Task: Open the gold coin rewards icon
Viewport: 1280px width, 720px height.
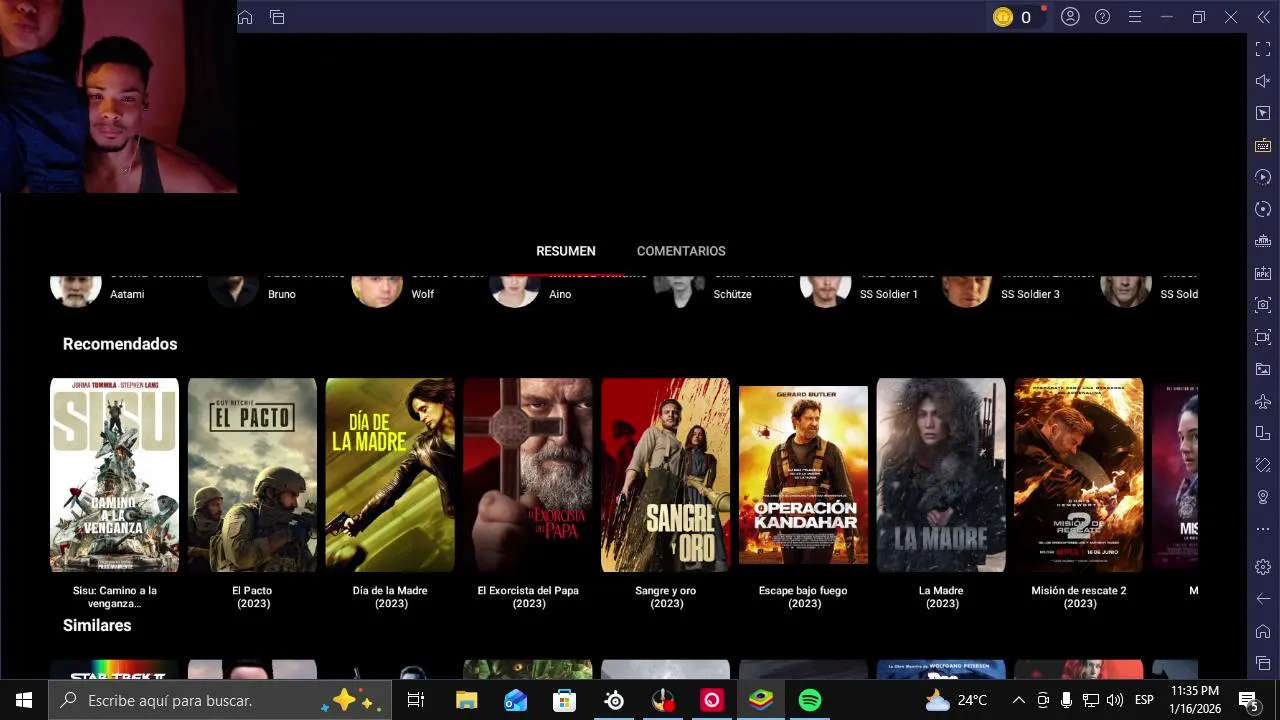Action: (1002, 17)
